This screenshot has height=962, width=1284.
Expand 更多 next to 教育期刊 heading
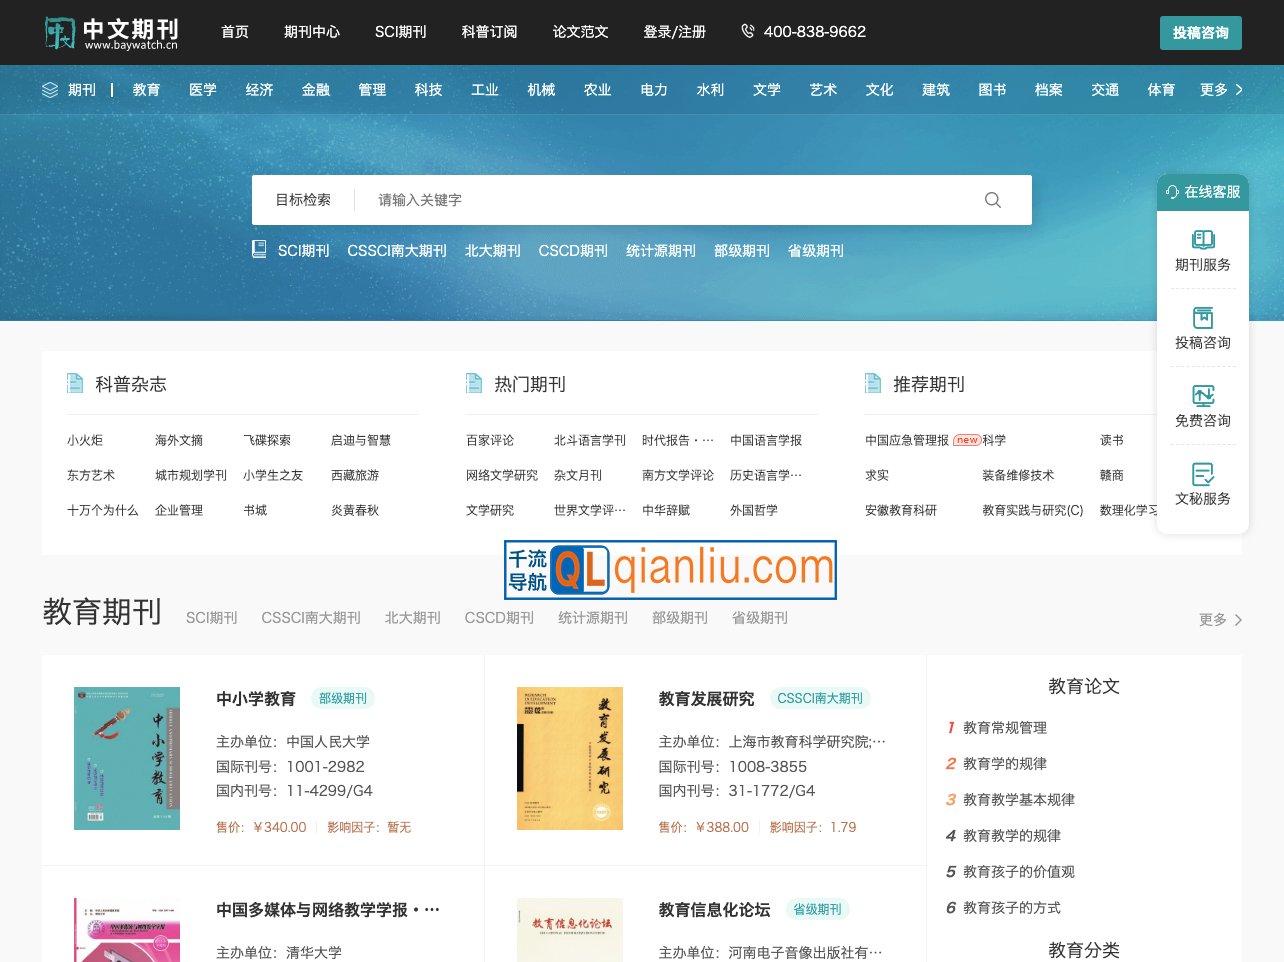[1220, 620]
